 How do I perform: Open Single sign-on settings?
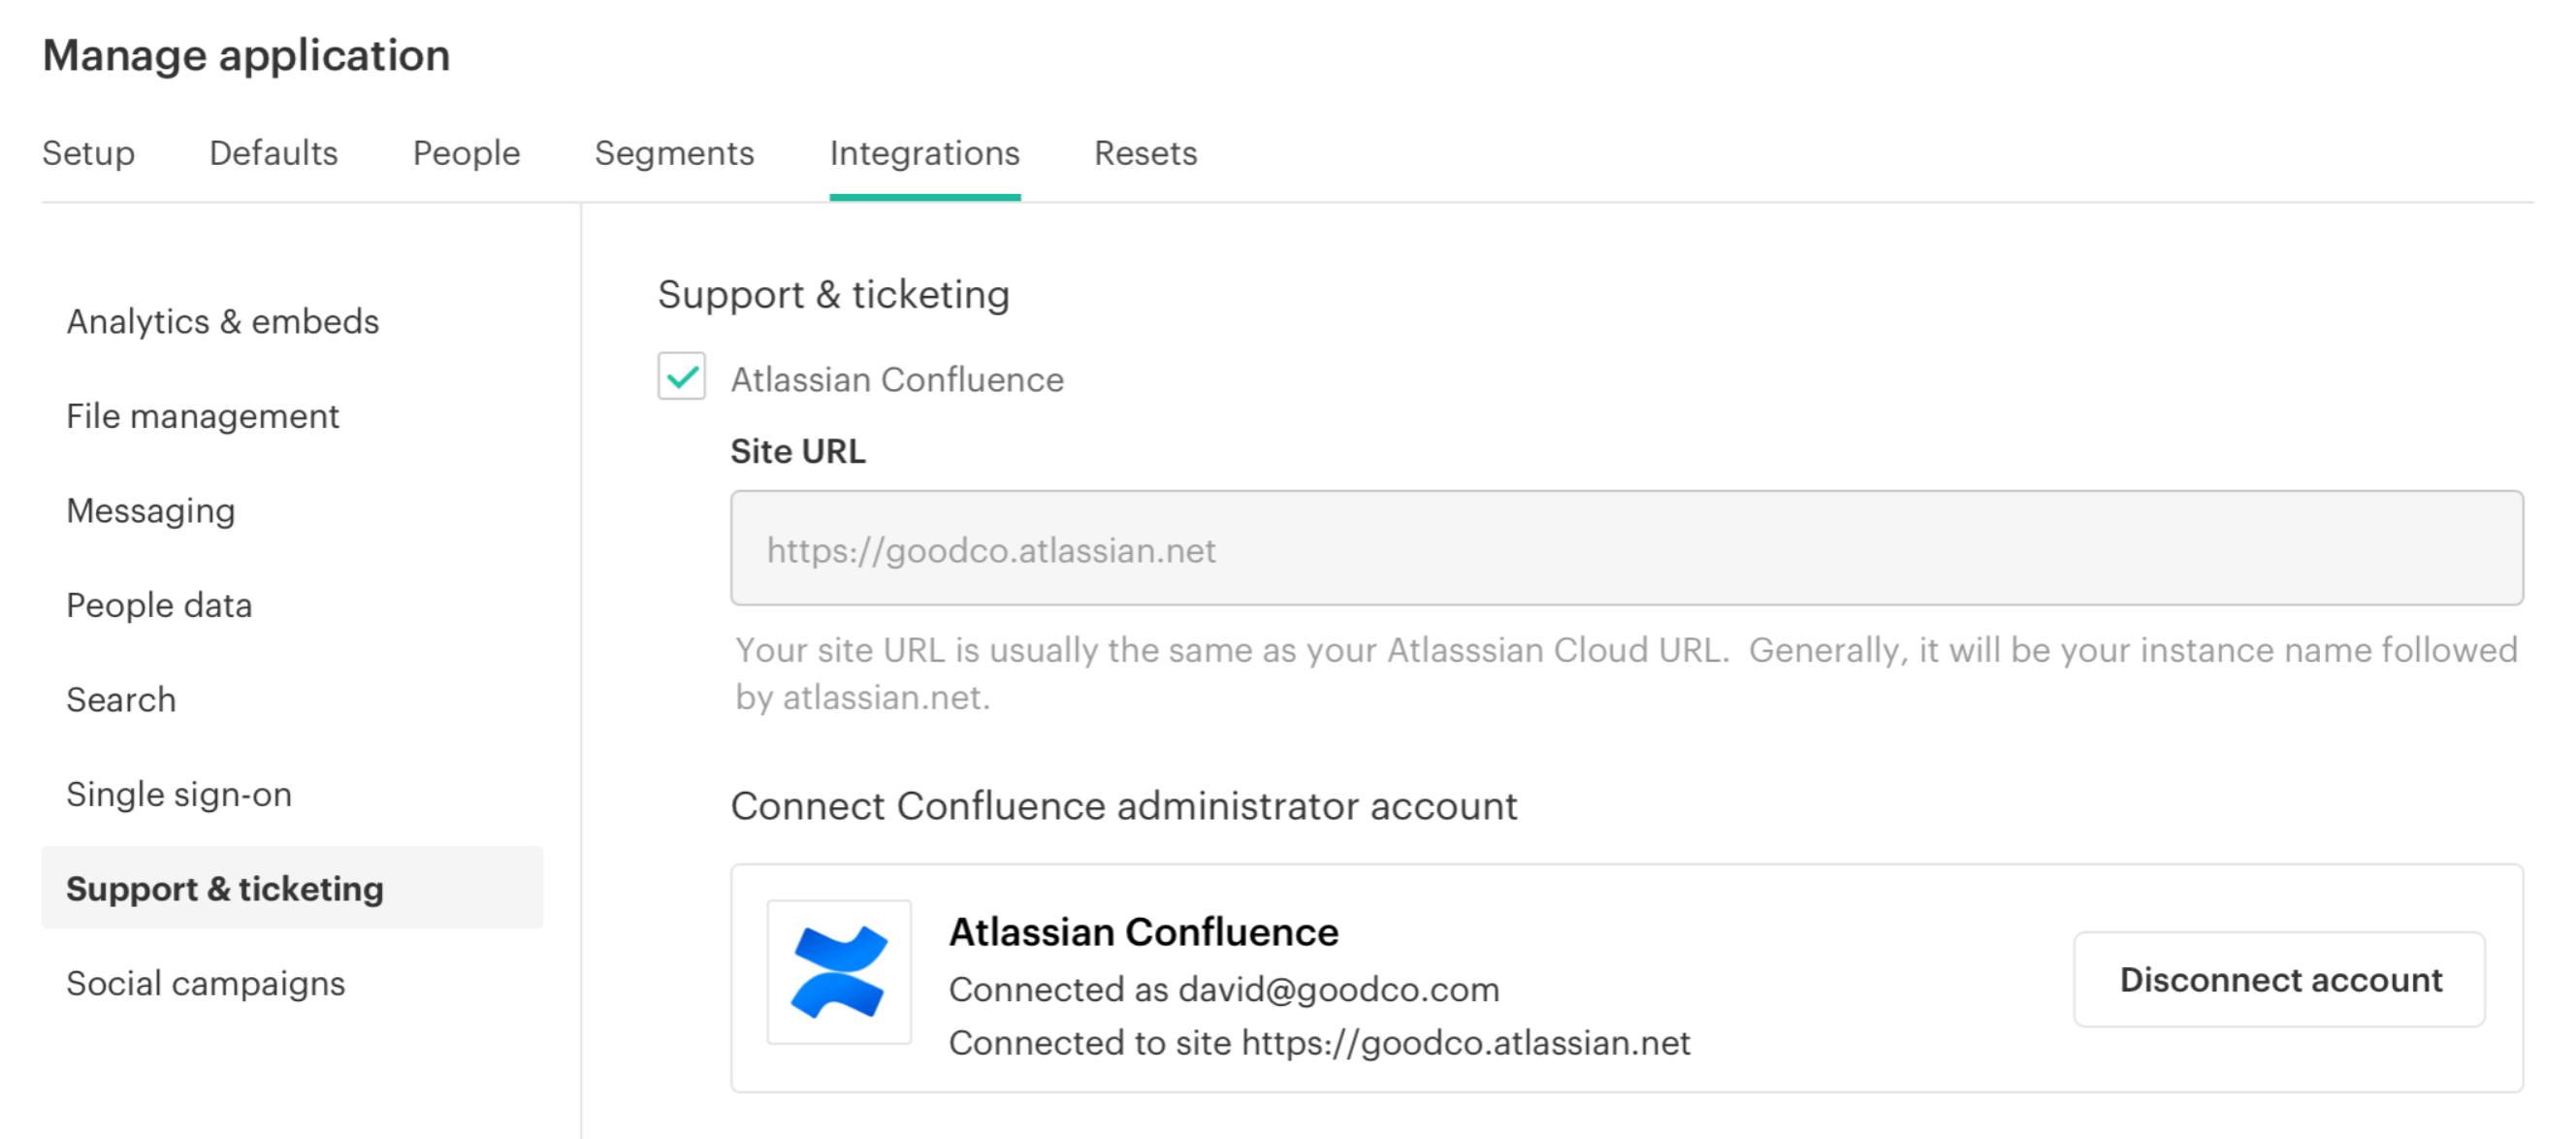click(179, 794)
